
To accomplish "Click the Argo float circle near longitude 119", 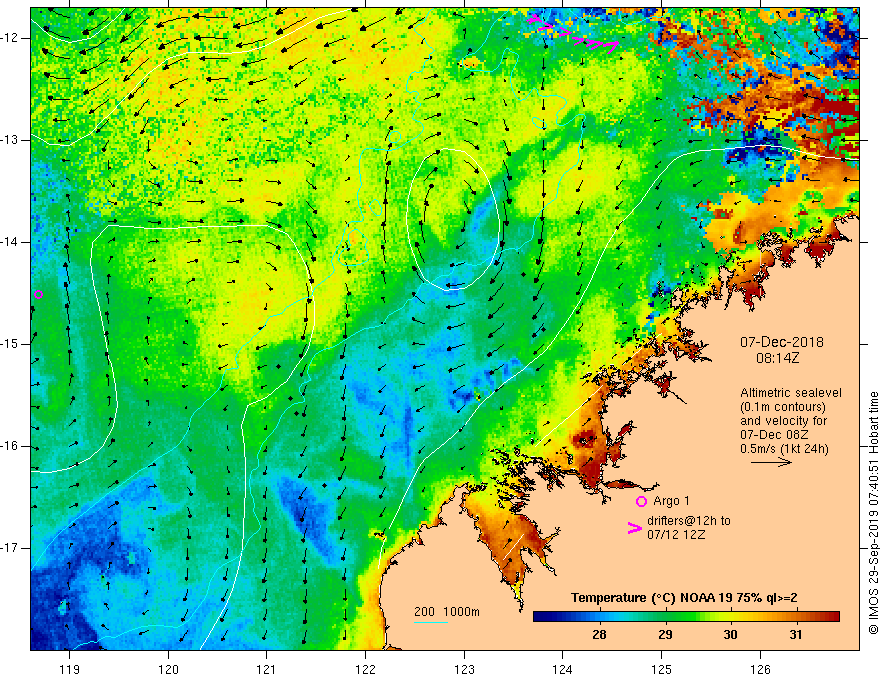I will coord(38,295).
